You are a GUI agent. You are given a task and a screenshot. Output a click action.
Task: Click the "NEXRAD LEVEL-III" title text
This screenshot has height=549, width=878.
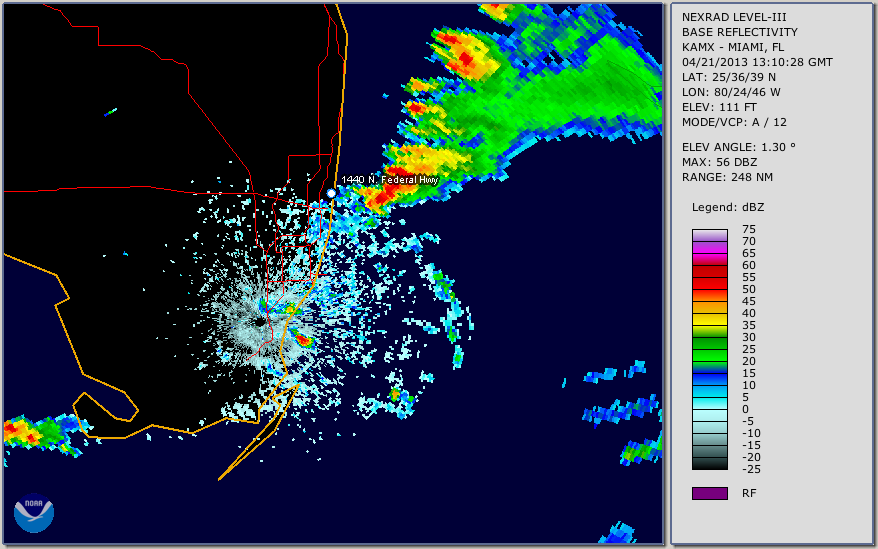734,17
